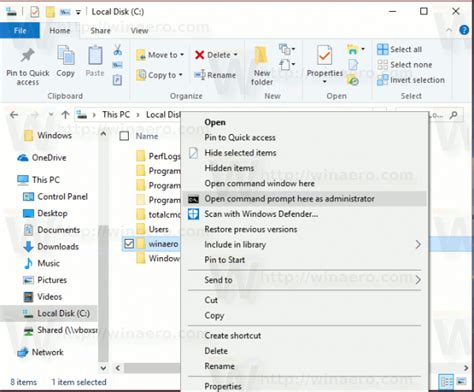
Task: Click the Name column header
Action: 147,136
